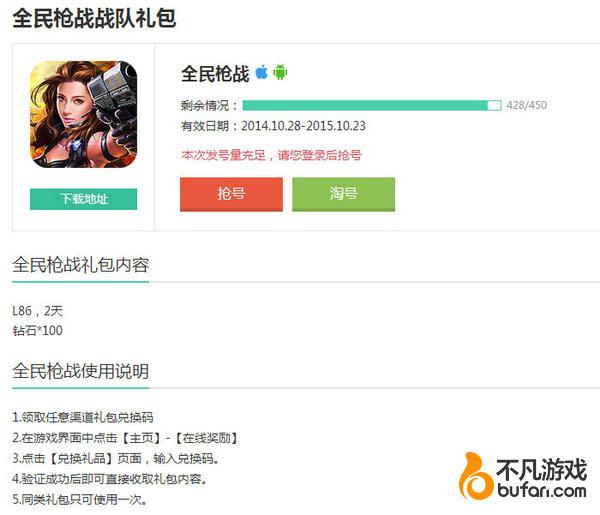Image resolution: width=600 pixels, height=515 pixels.
Task: Click the bufan.com watermark text
Action: tap(542, 490)
